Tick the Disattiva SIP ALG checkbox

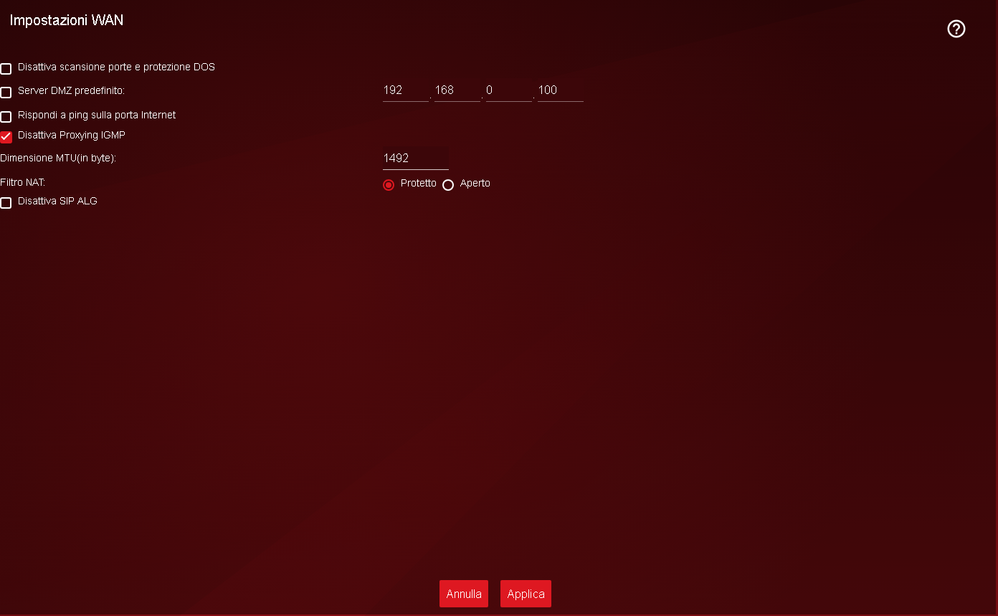(6, 203)
